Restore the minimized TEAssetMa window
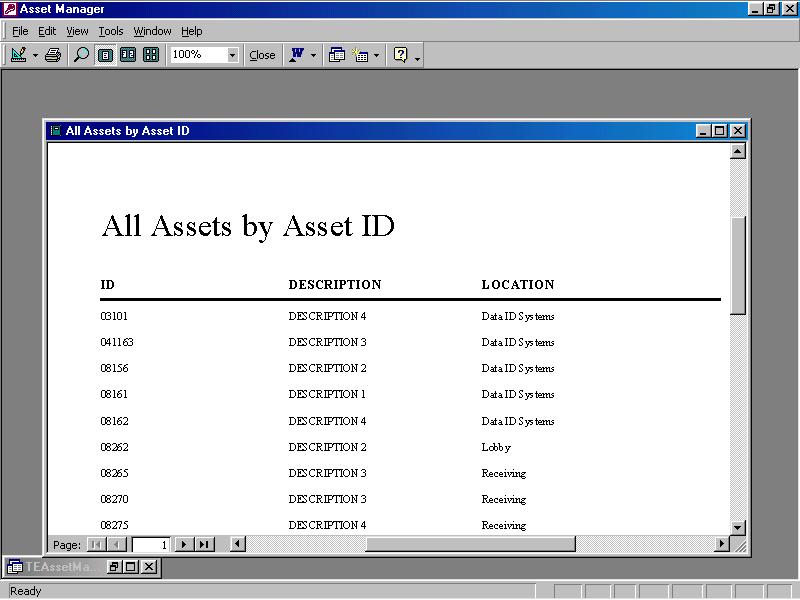 point(114,566)
